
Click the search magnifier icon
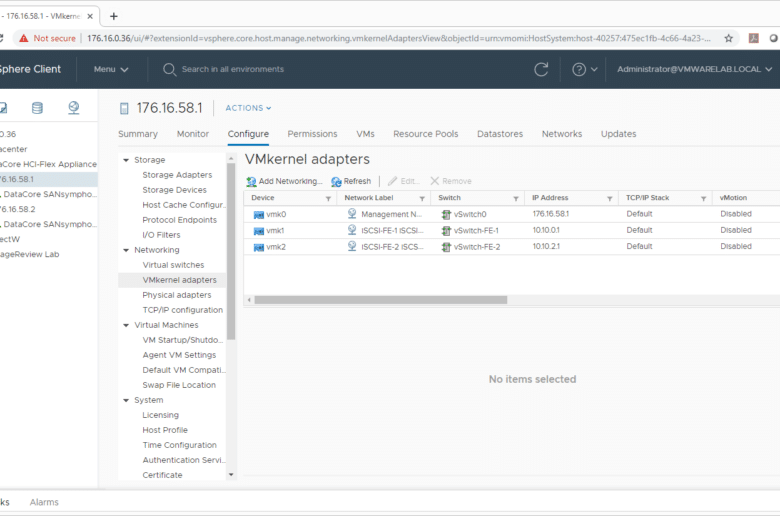169,69
